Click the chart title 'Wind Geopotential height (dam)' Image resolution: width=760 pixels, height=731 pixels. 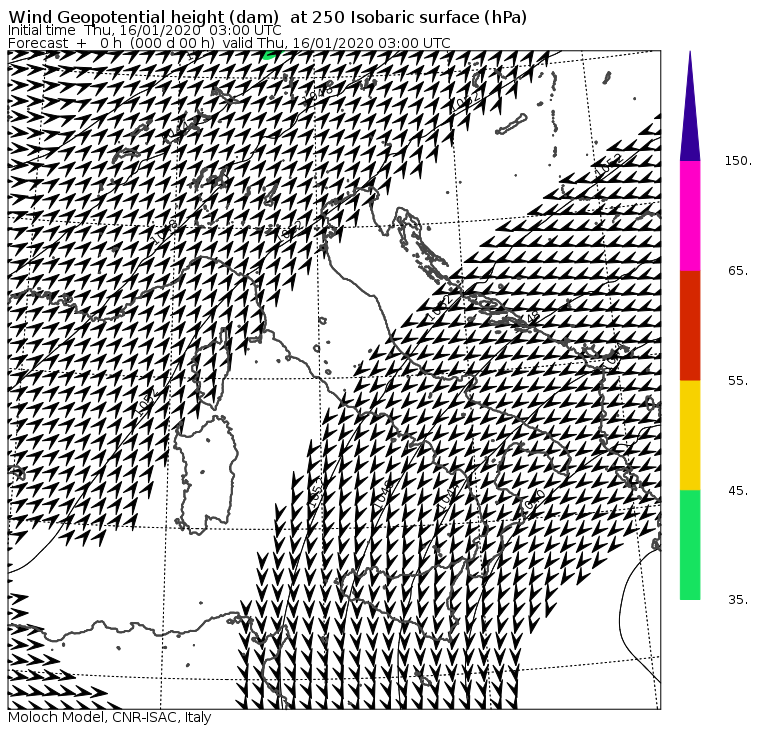click(267, 17)
